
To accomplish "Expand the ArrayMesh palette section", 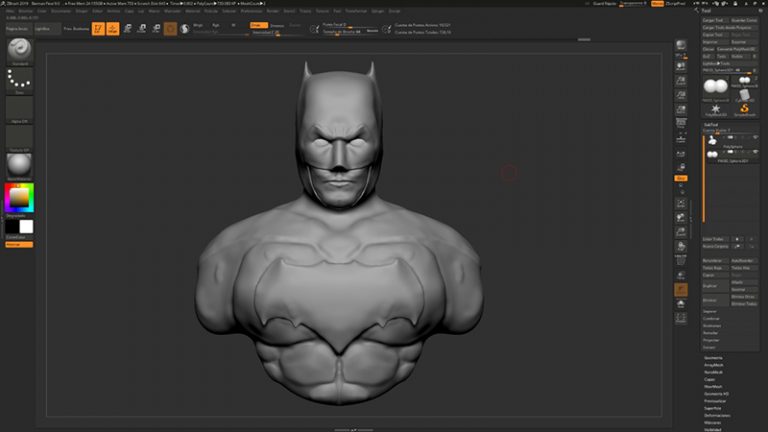I will tap(714, 365).
